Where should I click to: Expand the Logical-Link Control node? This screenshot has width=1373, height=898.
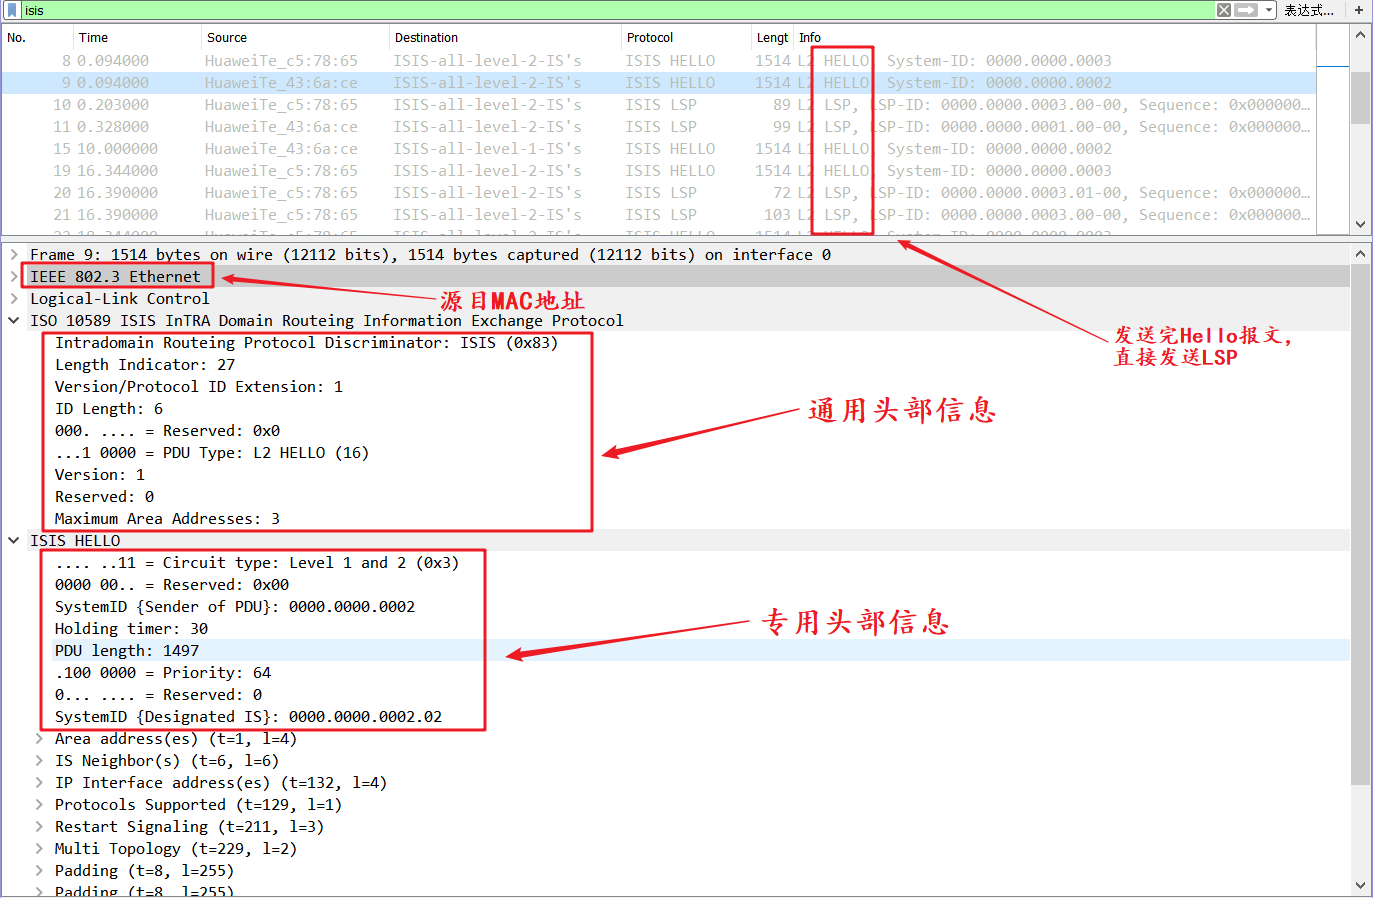[14, 299]
